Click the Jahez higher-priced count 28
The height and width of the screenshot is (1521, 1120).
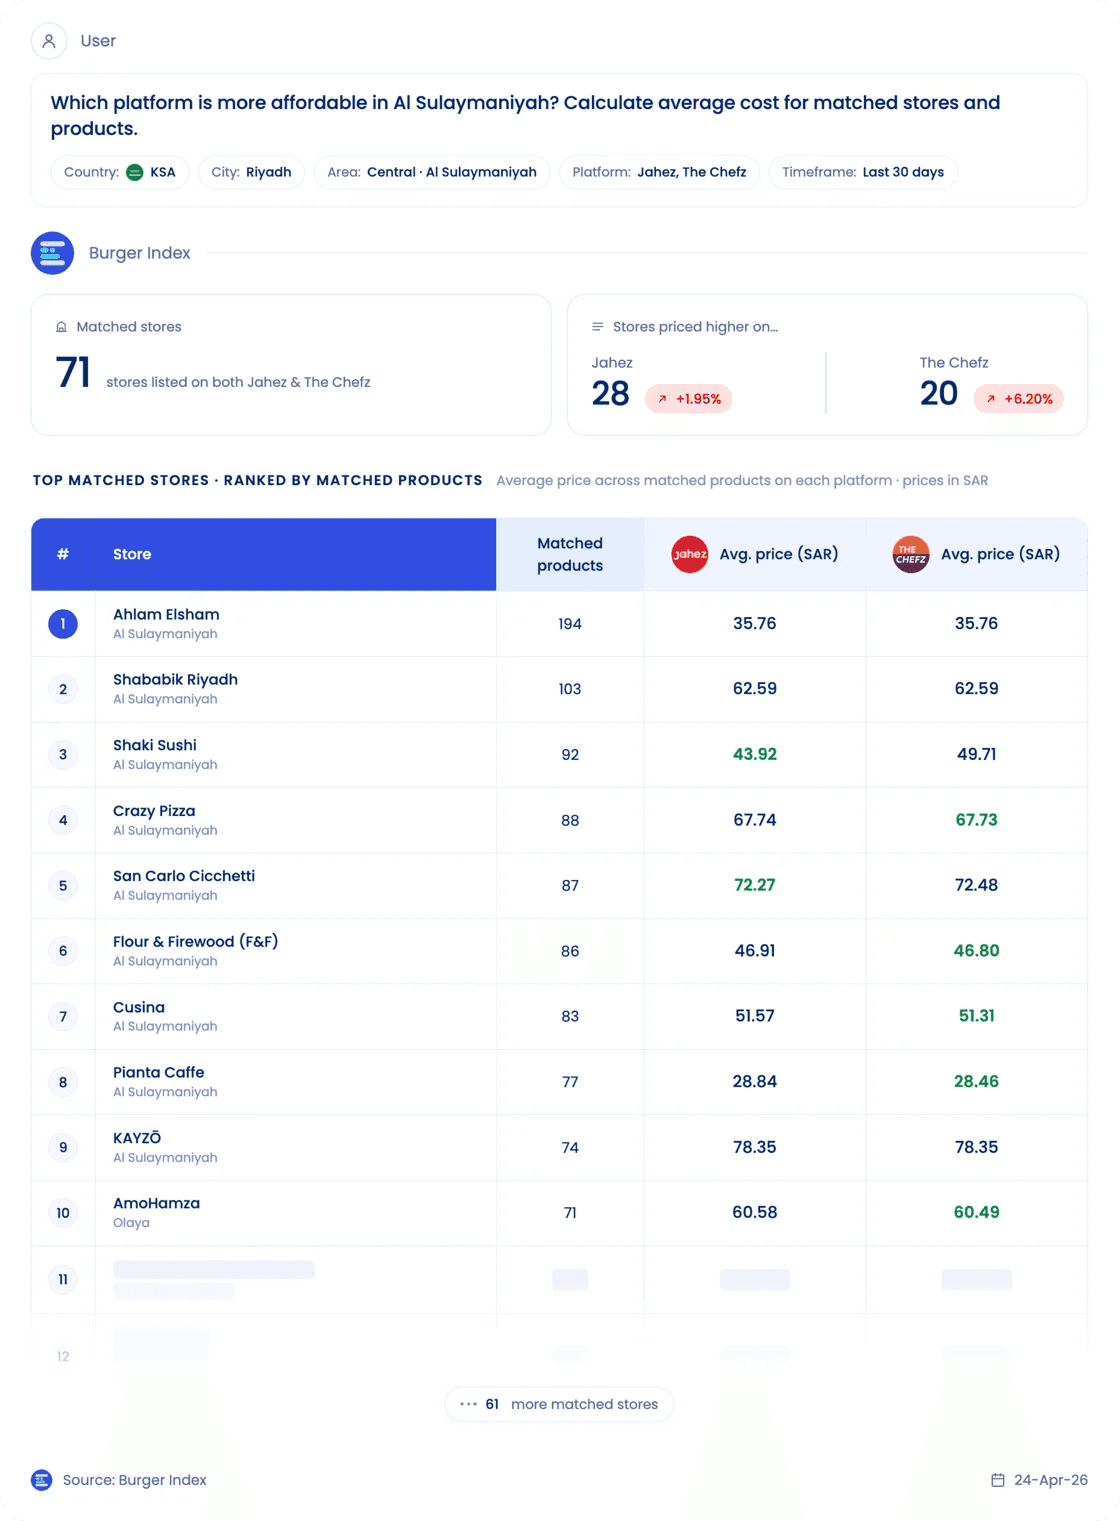pos(610,394)
